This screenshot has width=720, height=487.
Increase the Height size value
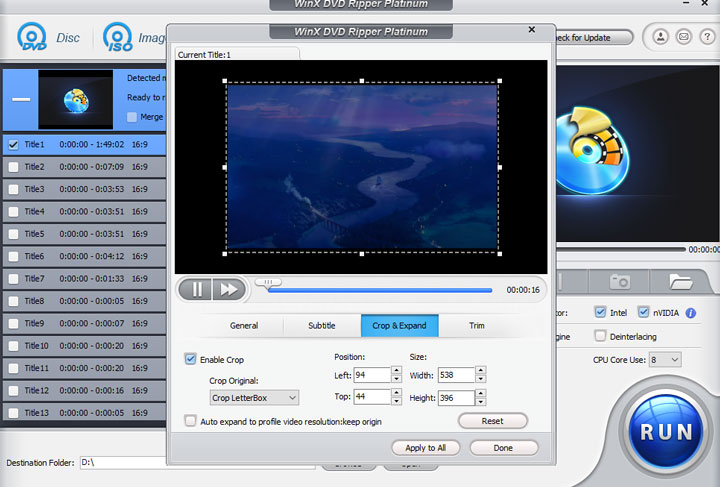pos(480,393)
